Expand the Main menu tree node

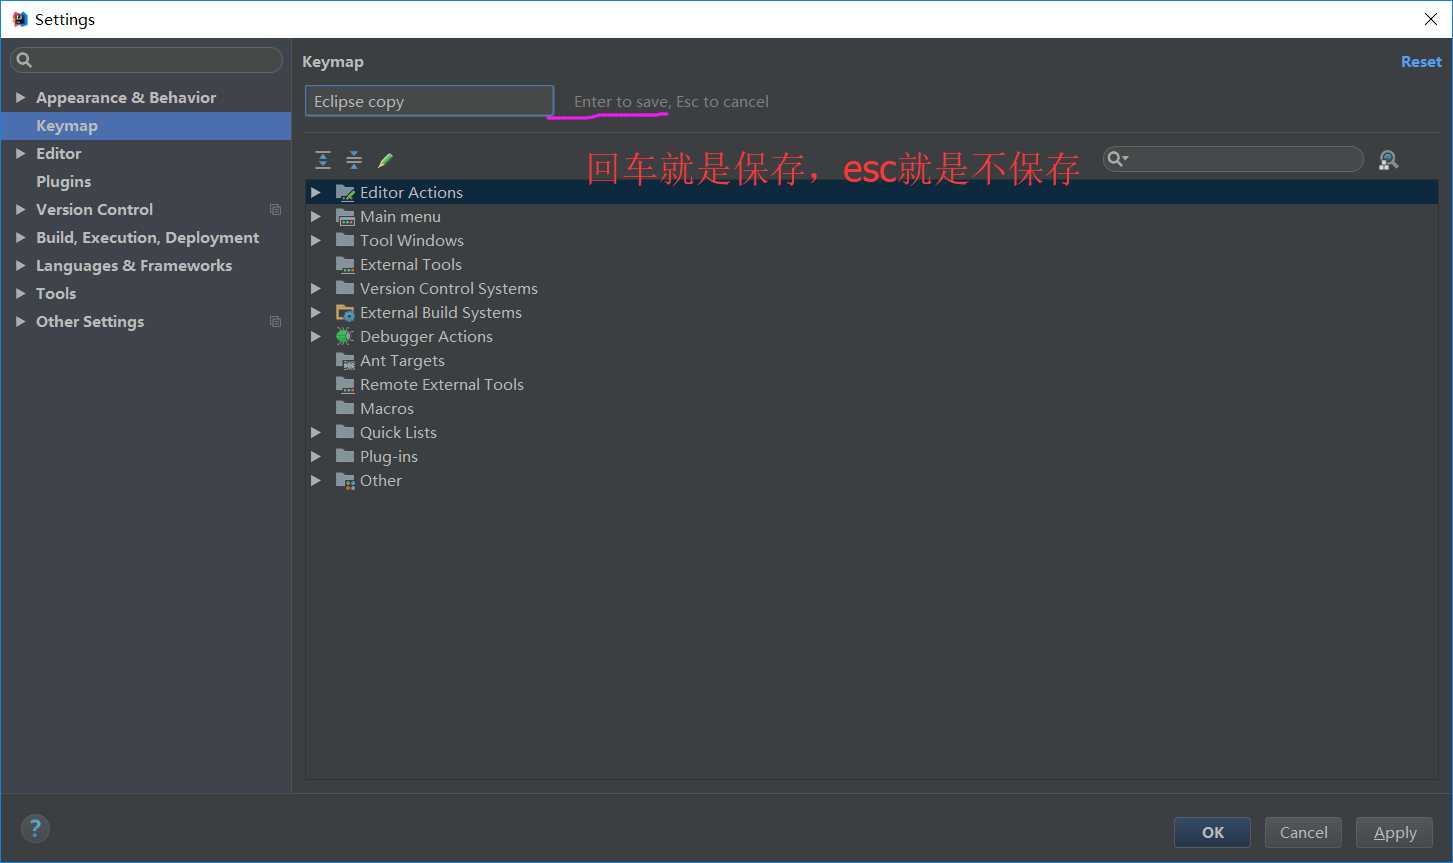click(x=316, y=216)
